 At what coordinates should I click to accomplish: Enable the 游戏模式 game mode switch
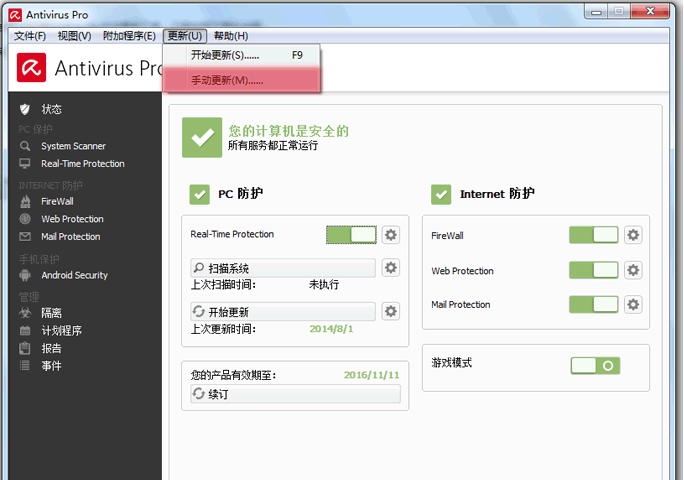coord(595,366)
